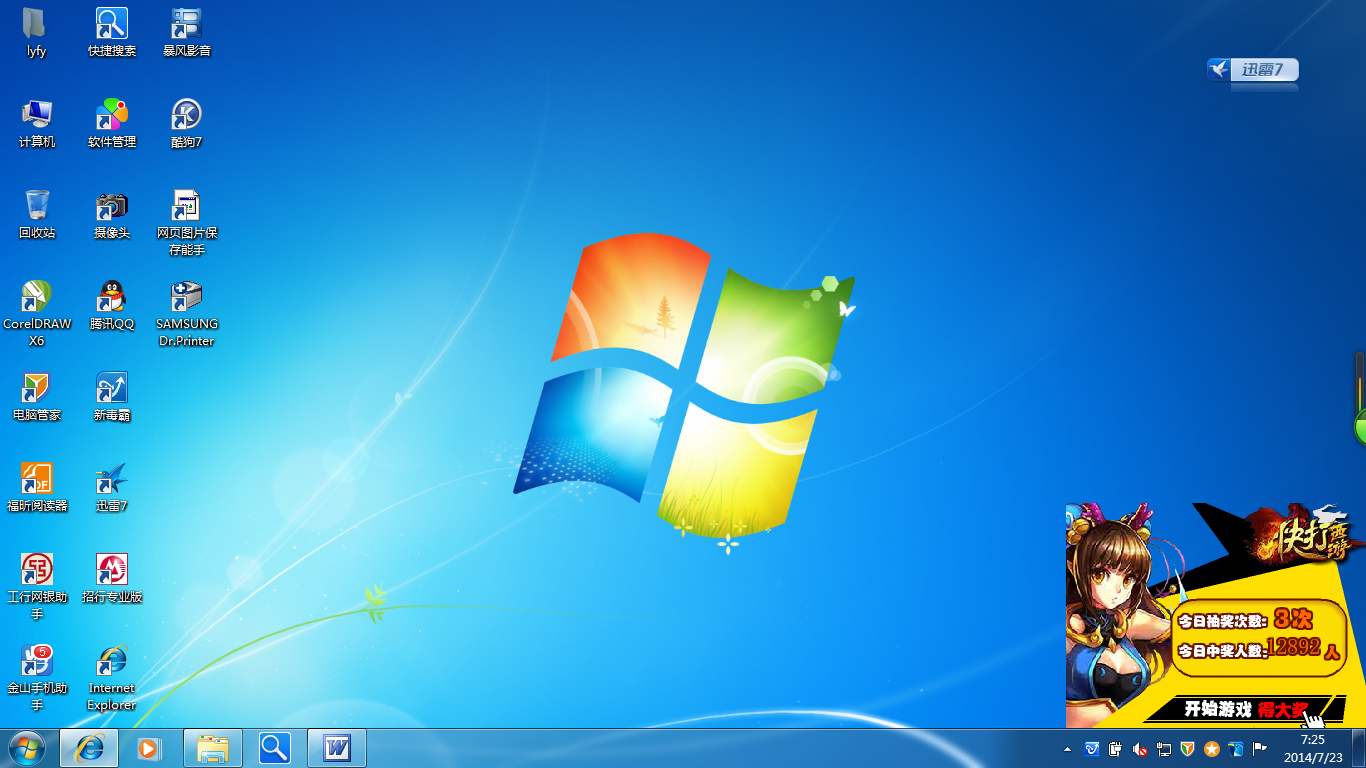Screen dimensions: 1366x768
Task: Click the orange star tray icon
Action: [1212, 748]
